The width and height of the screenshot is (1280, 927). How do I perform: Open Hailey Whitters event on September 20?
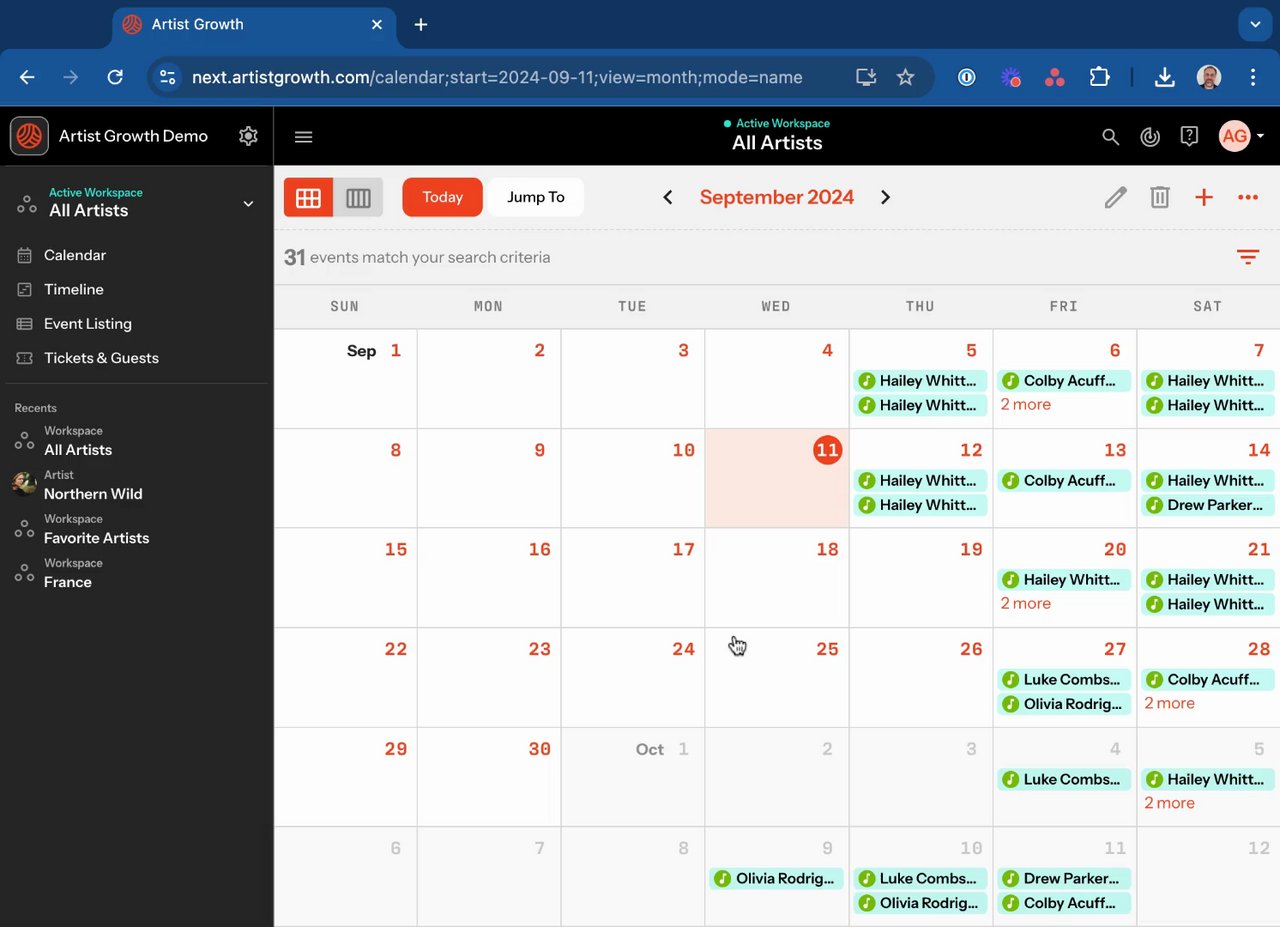(x=1064, y=579)
